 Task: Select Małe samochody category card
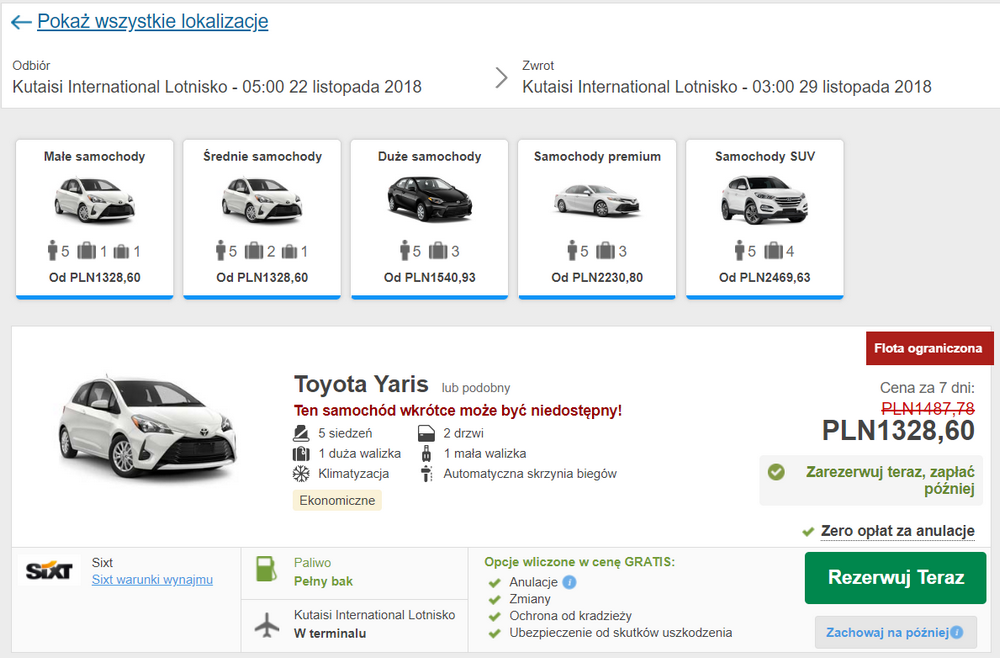click(x=94, y=219)
